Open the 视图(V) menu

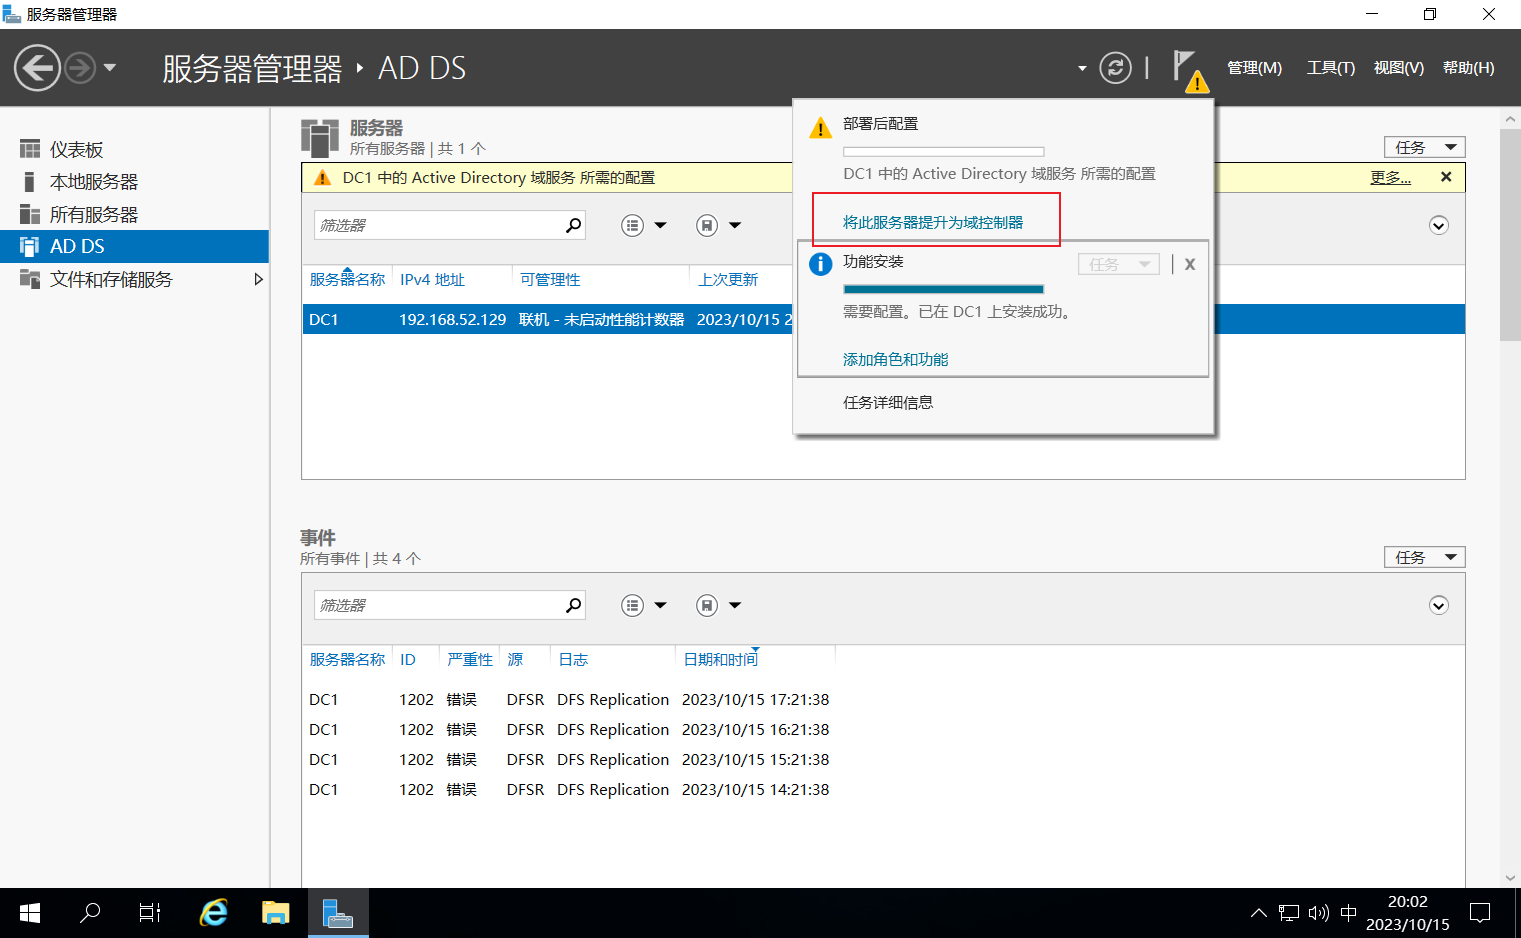(1399, 68)
